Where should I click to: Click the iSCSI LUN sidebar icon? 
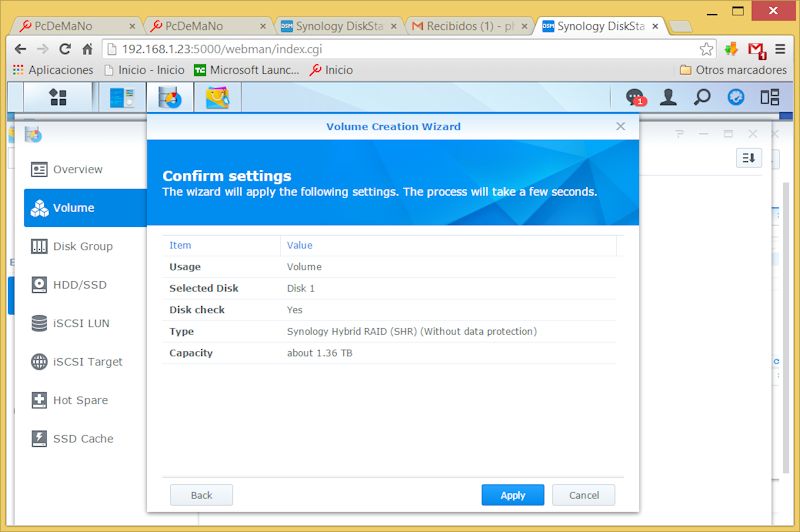click(x=39, y=323)
